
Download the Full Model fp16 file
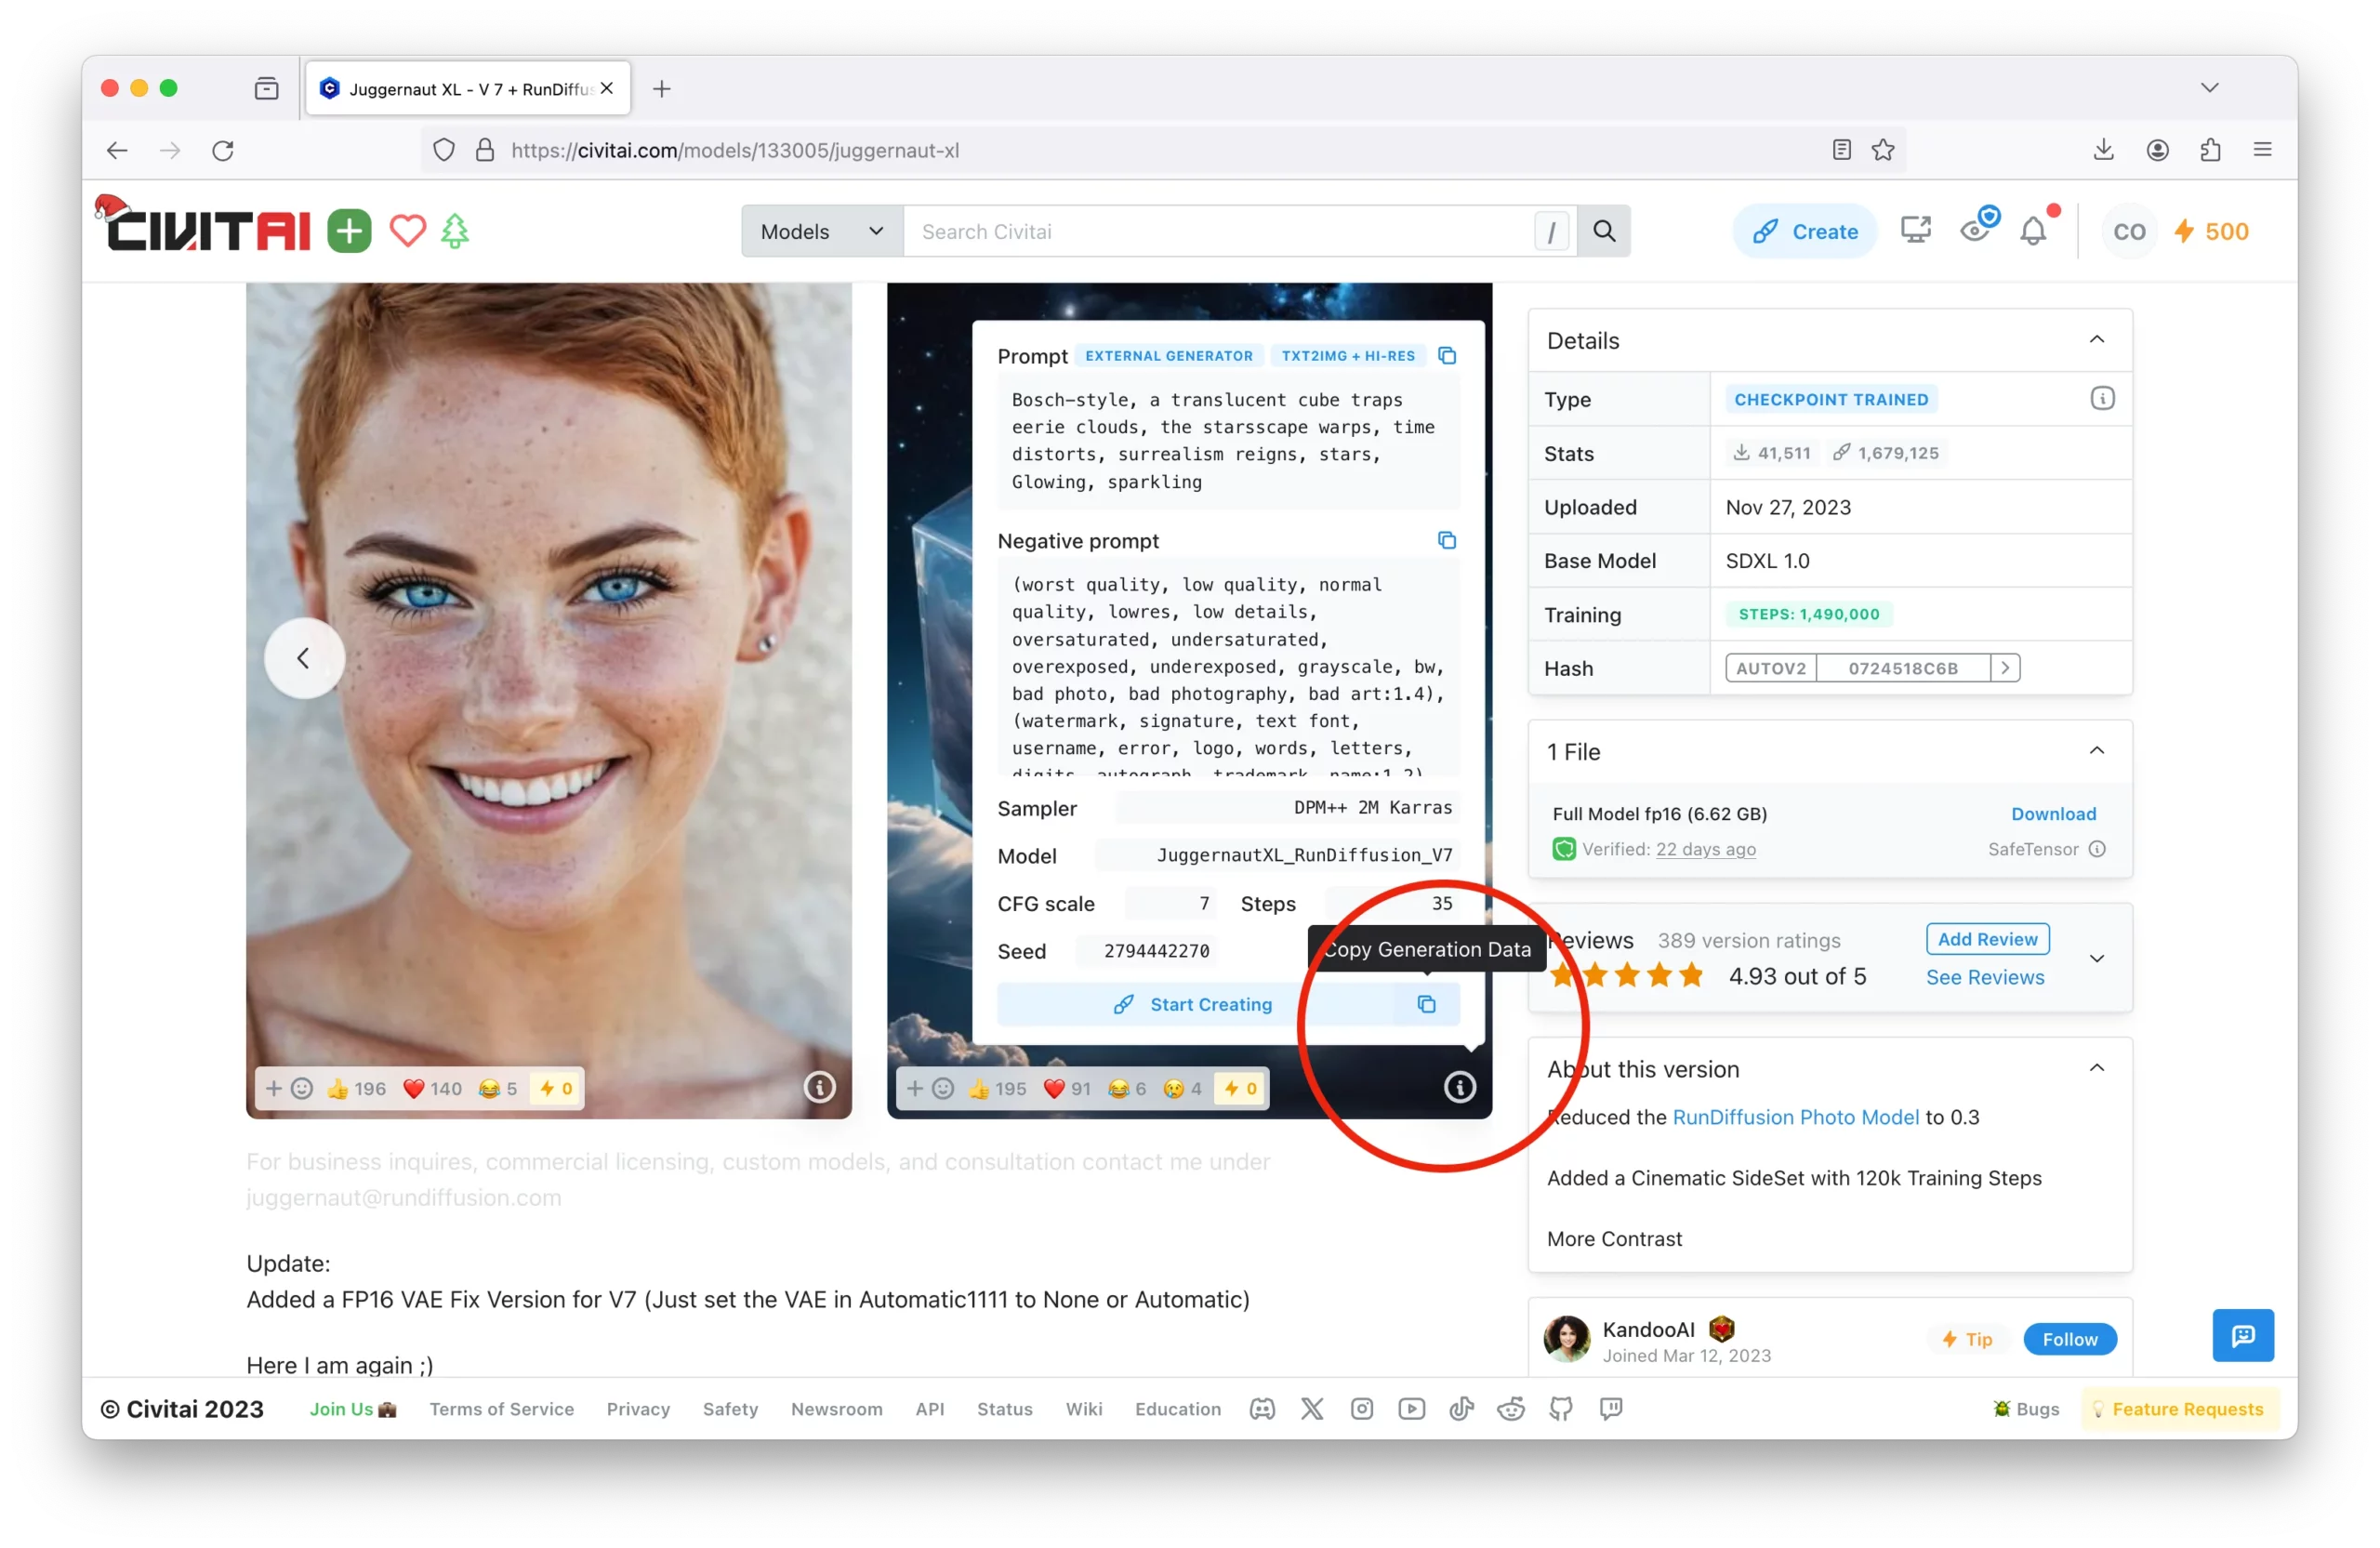click(x=2052, y=814)
